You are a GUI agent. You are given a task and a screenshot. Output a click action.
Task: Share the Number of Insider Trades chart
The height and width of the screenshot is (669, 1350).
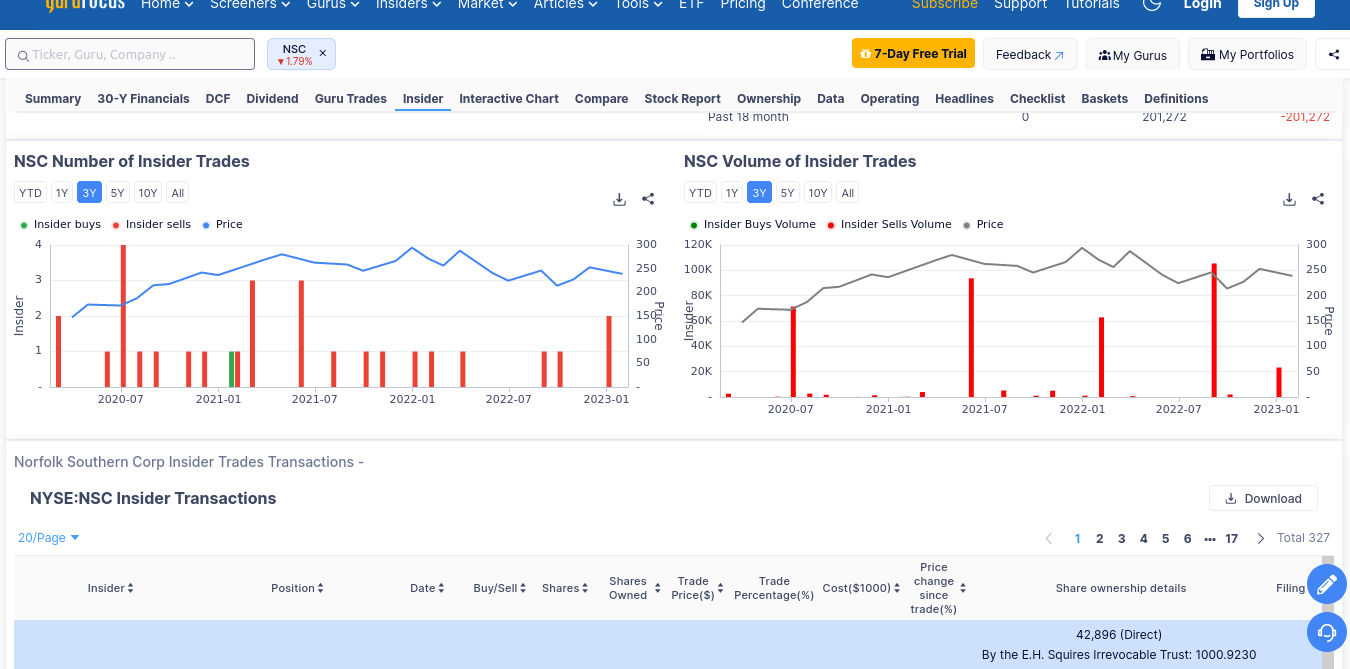click(648, 199)
